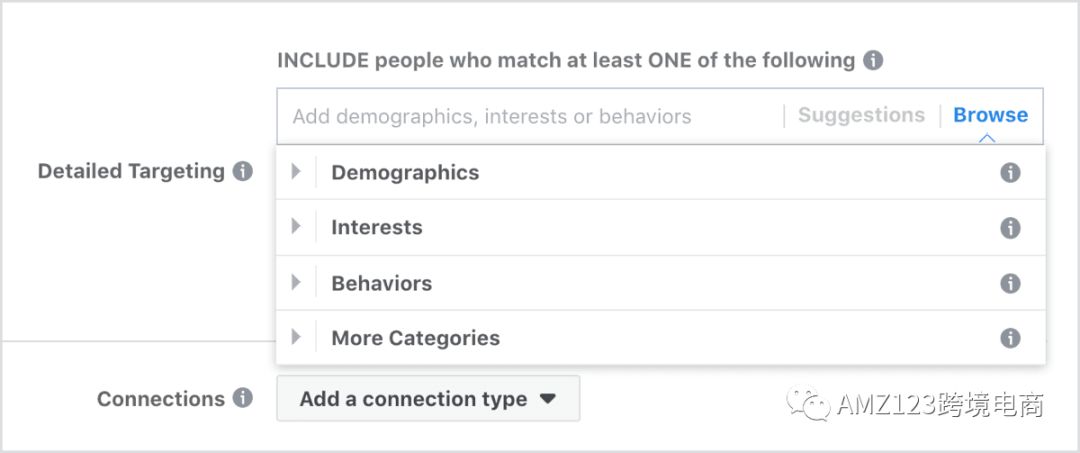Open Suggestions for targeting
The height and width of the screenshot is (453, 1080).
[861, 115]
